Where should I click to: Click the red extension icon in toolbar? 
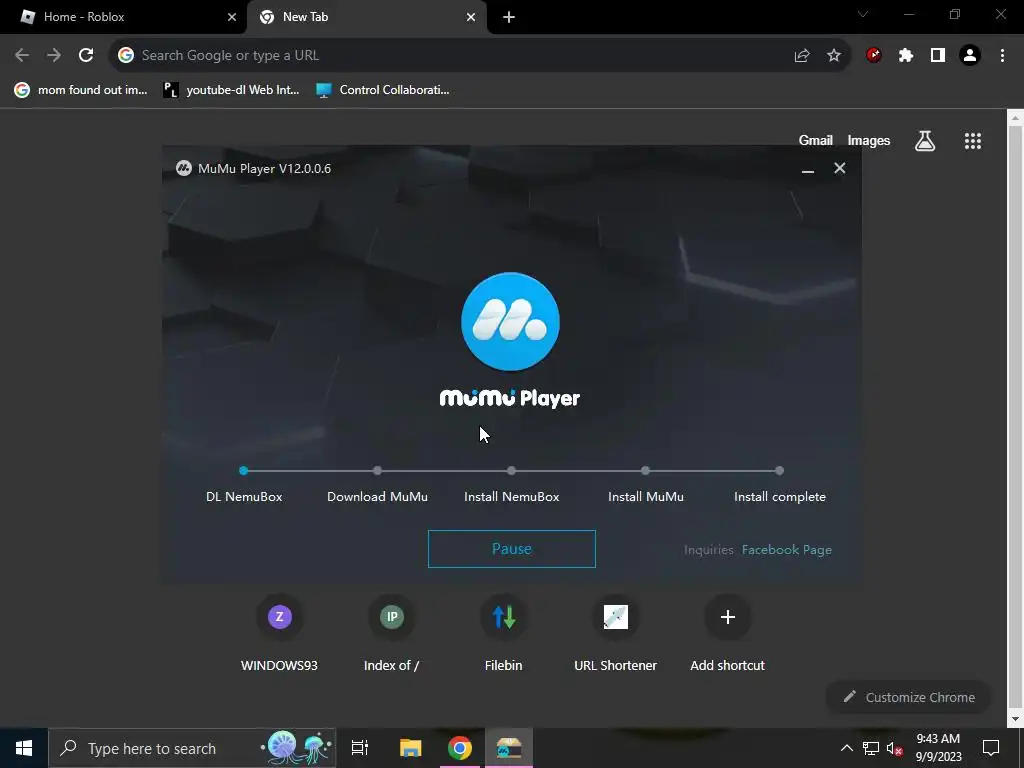point(873,56)
